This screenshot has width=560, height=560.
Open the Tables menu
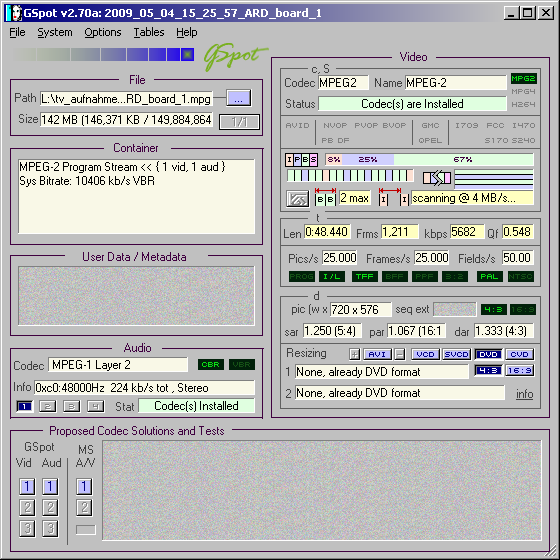point(149,32)
